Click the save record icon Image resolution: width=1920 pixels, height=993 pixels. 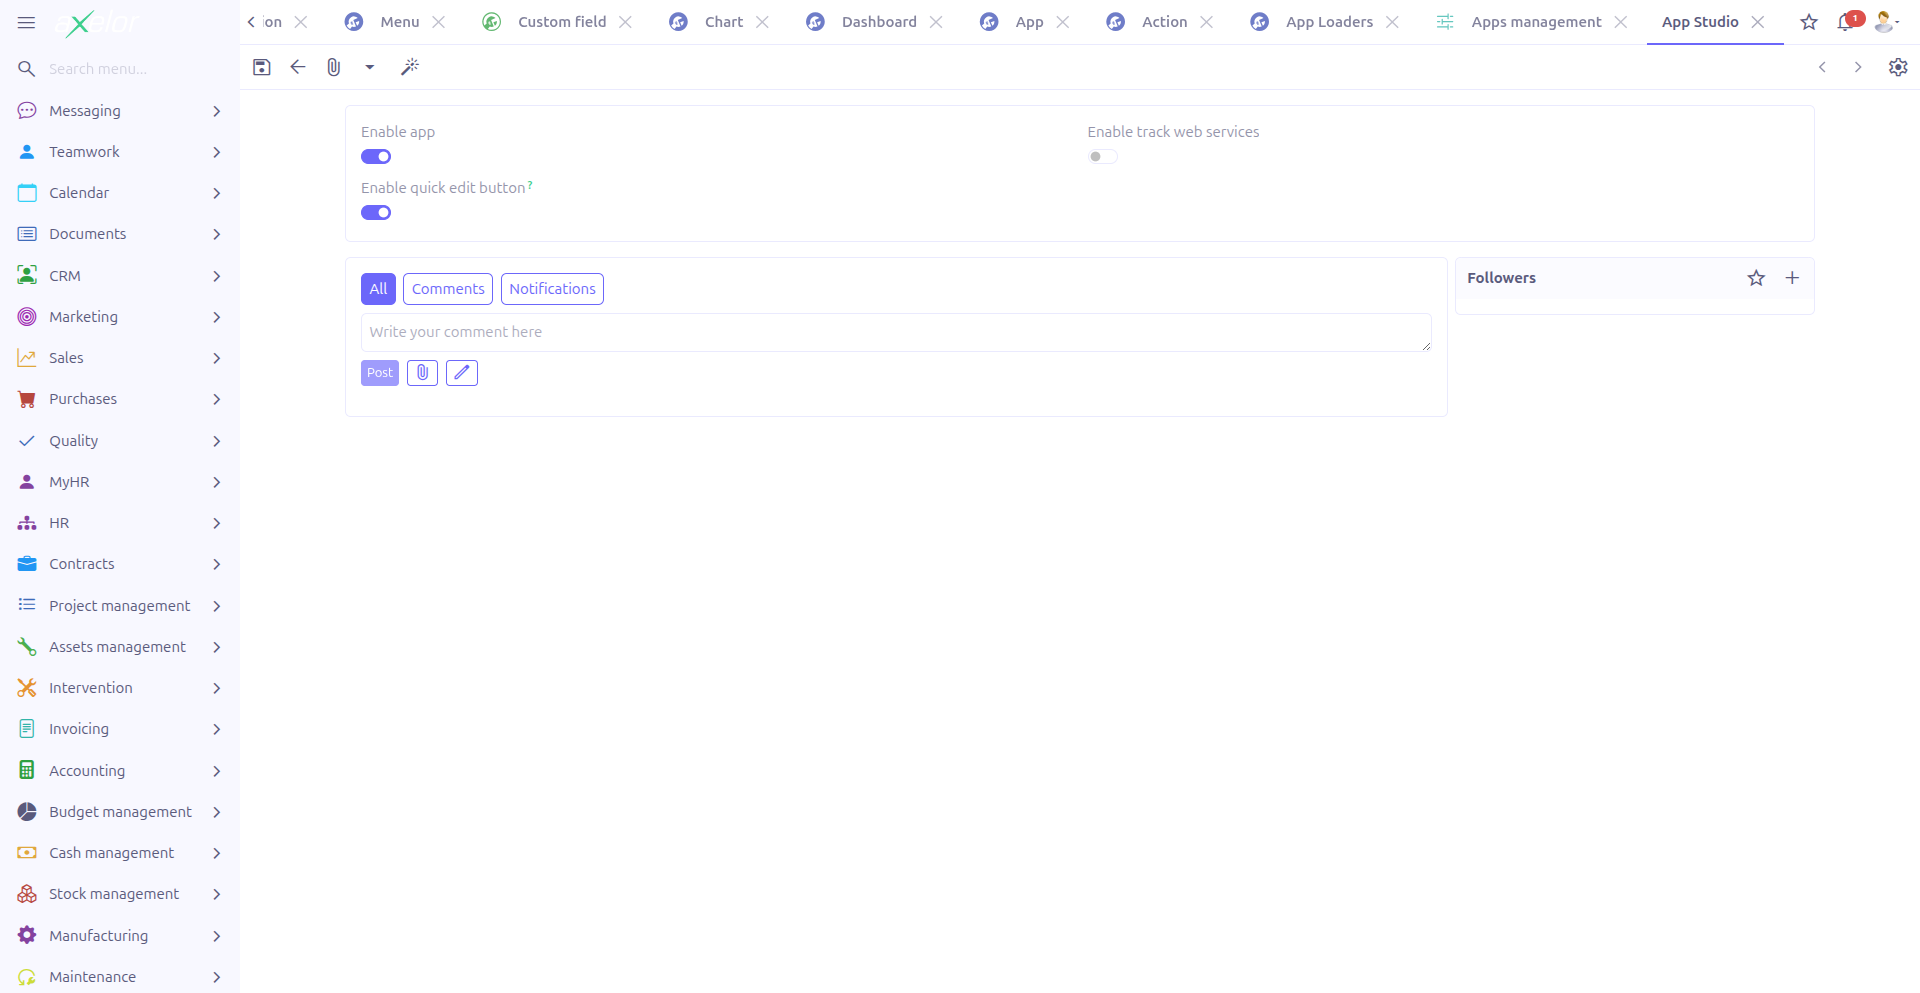click(x=262, y=67)
